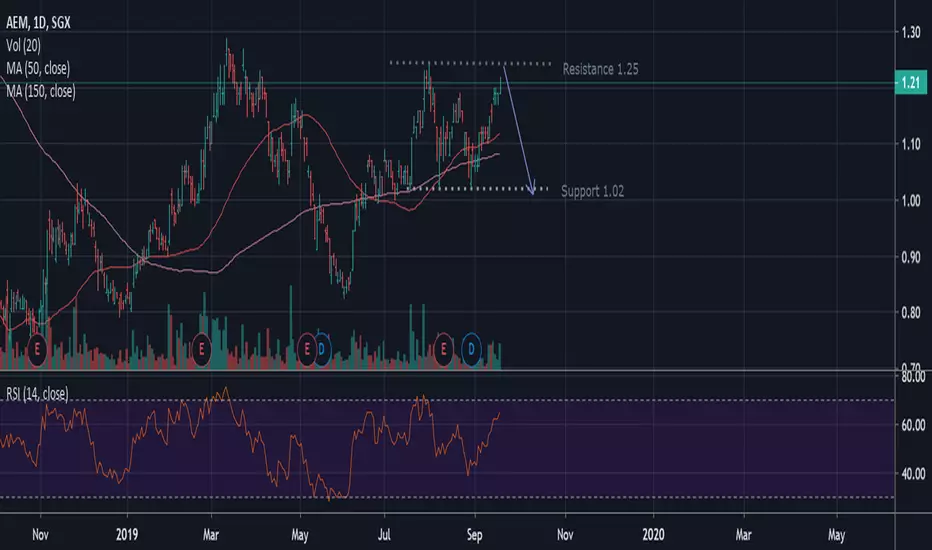Select the RSI (14, close) indicator legend
This screenshot has width=932, height=550.
tap(37, 394)
